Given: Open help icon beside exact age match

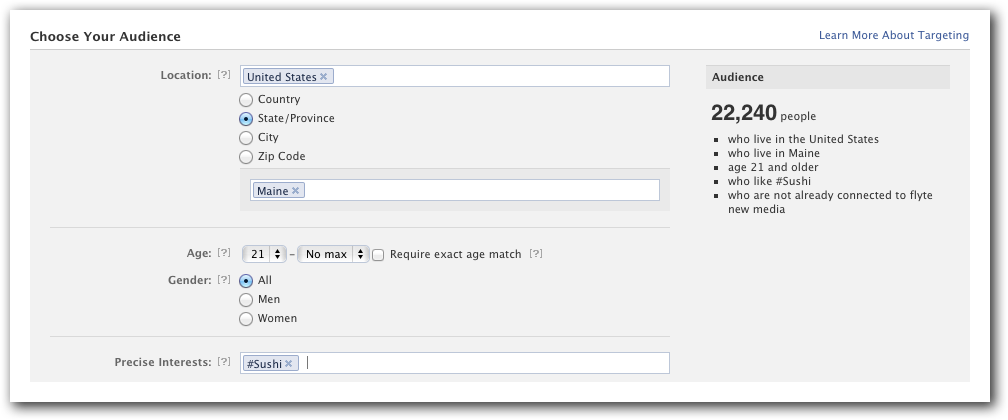Looking at the screenshot, I should 536,253.
